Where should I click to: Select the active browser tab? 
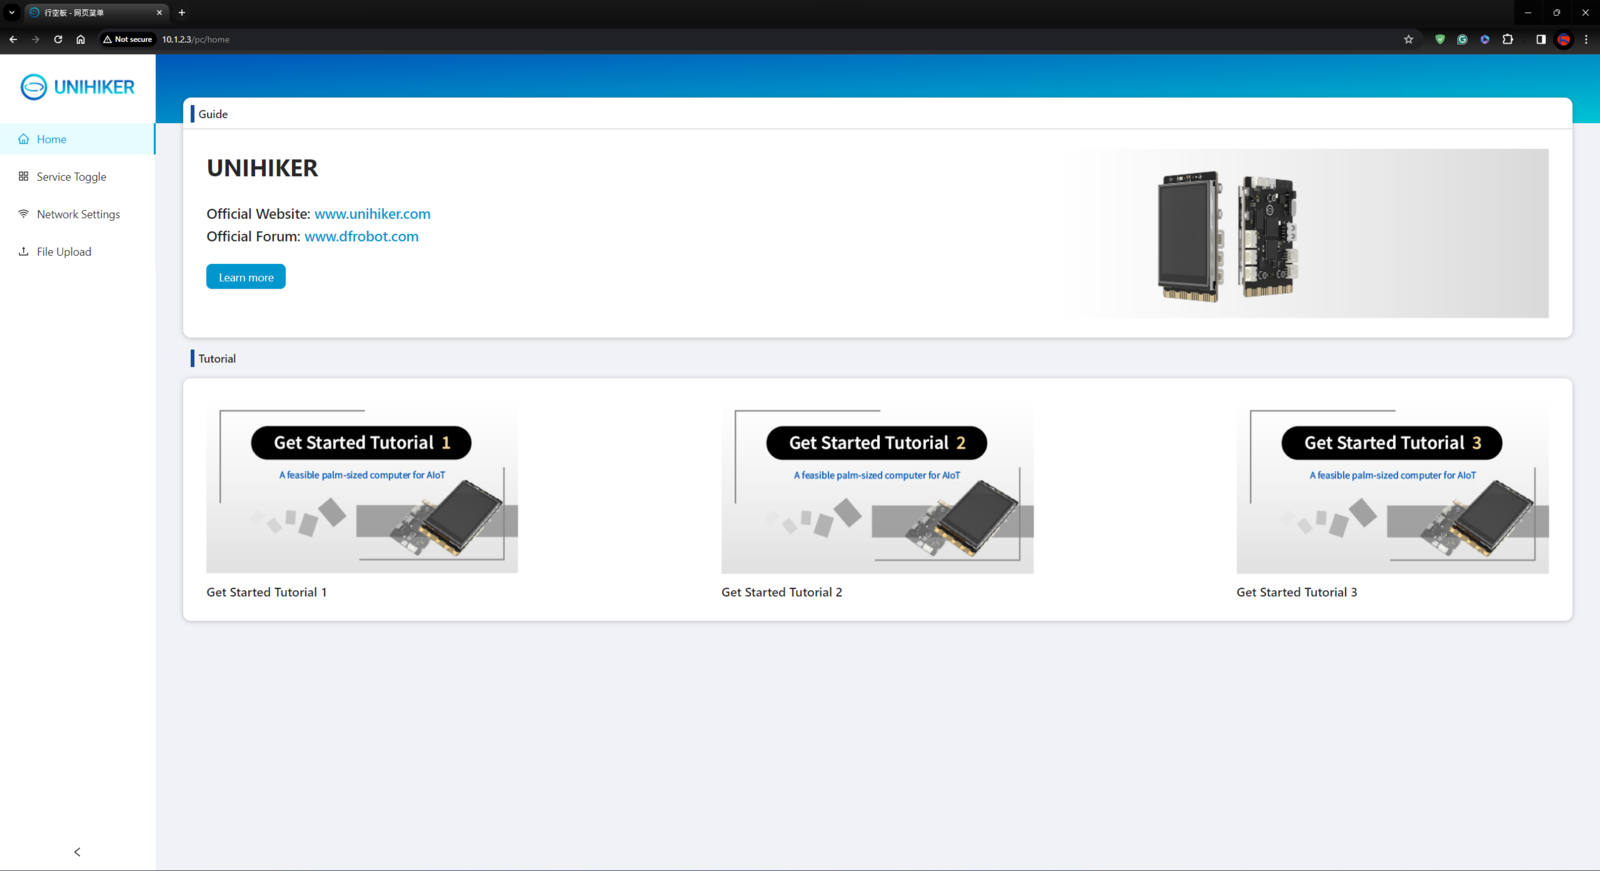pos(96,13)
